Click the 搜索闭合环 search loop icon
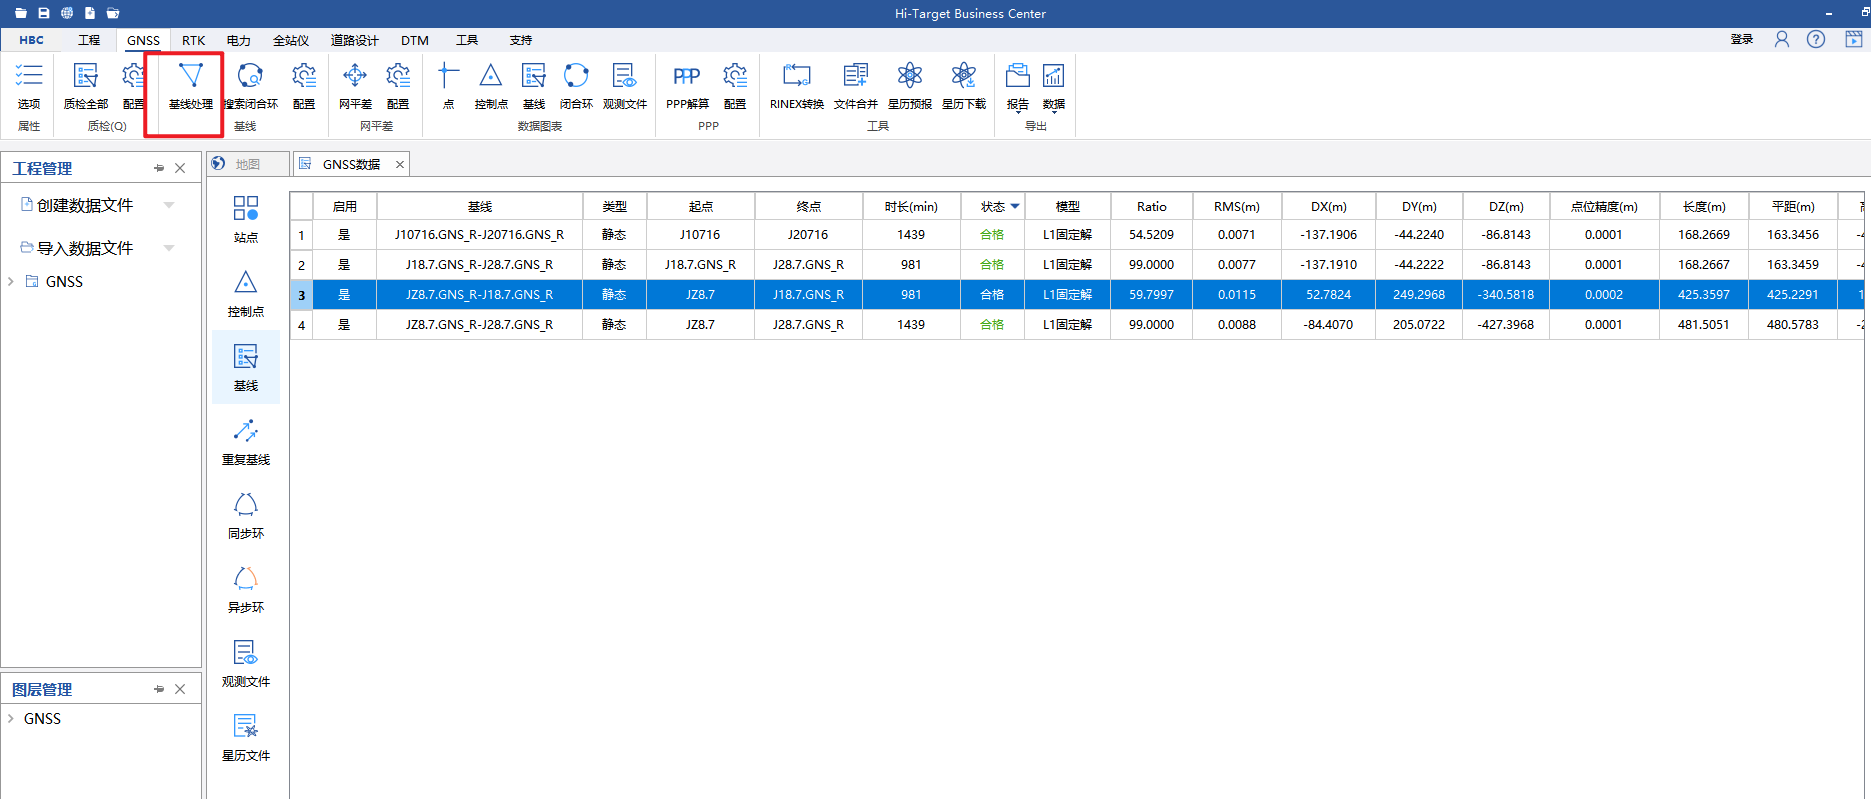Viewport: 1871px width, 799px height. pyautogui.click(x=250, y=85)
